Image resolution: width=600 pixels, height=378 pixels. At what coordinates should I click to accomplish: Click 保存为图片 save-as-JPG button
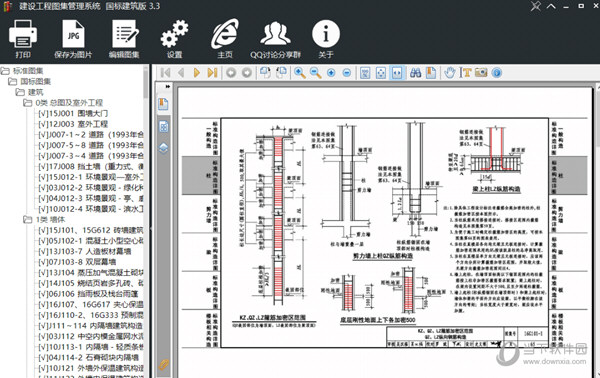(73, 39)
